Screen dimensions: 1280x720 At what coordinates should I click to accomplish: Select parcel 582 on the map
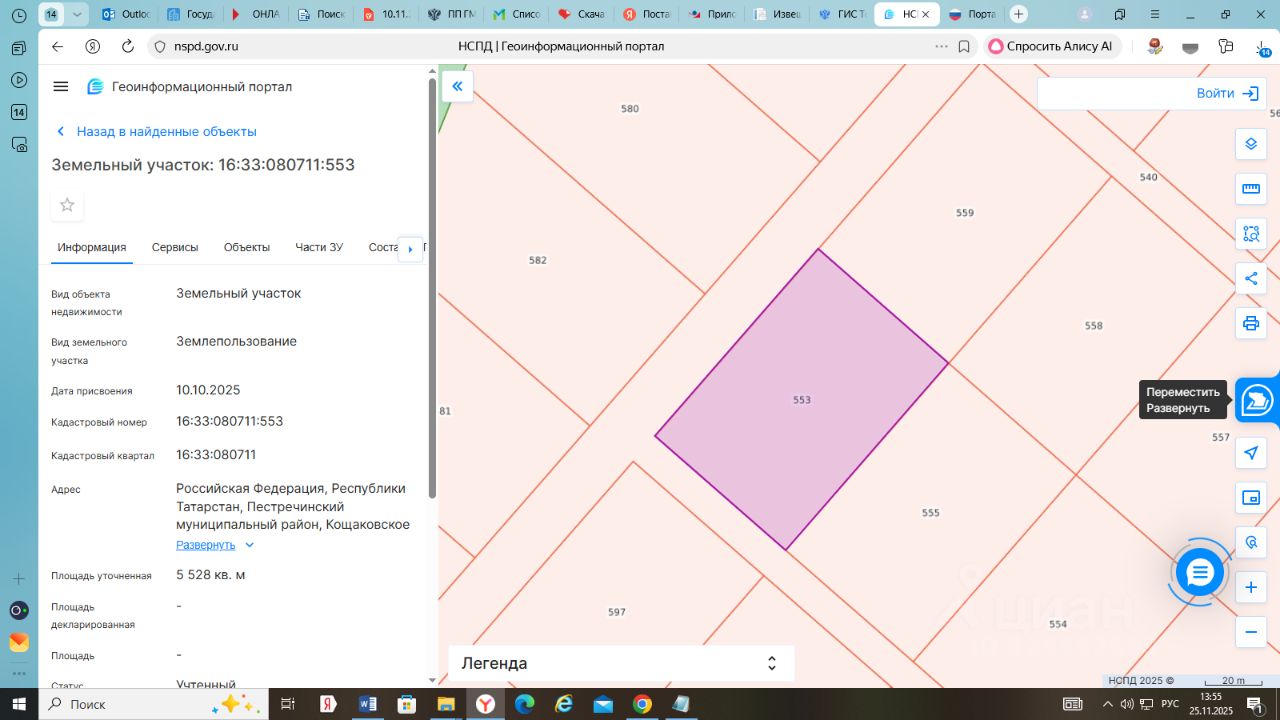point(538,260)
